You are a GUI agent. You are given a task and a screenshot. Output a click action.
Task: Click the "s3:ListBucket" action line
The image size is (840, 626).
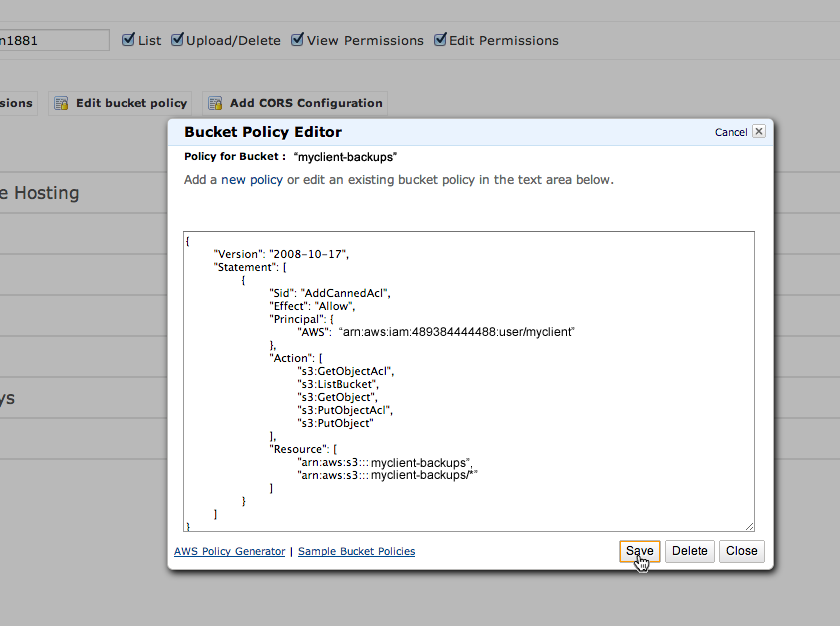pyautogui.click(x=338, y=384)
